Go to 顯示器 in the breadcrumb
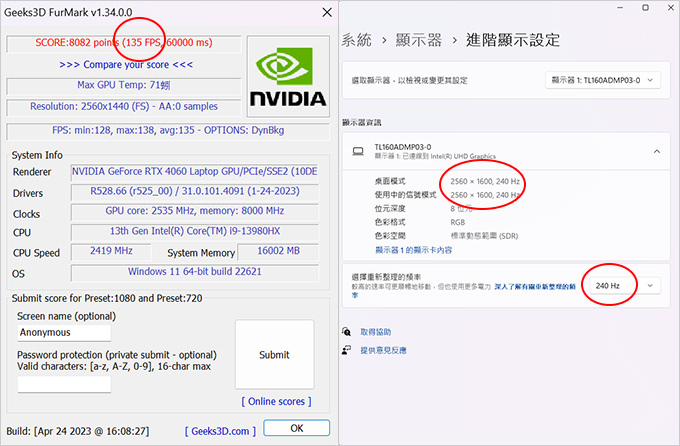The height and width of the screenshot is (446, 680). coord(418,40)
